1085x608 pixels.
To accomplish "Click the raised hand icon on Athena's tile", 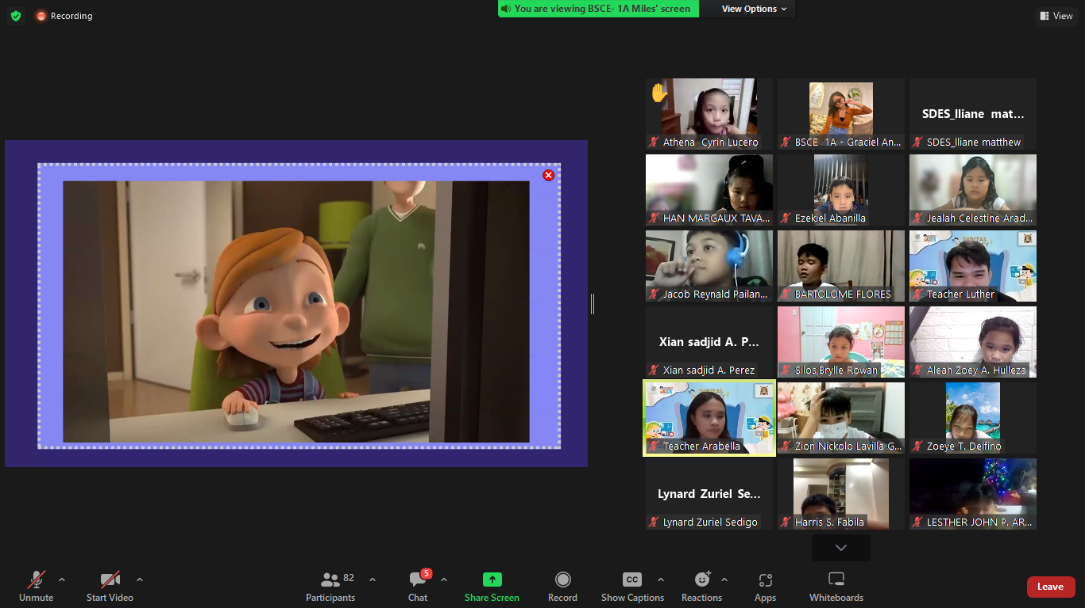I will [x=659, y=92].
